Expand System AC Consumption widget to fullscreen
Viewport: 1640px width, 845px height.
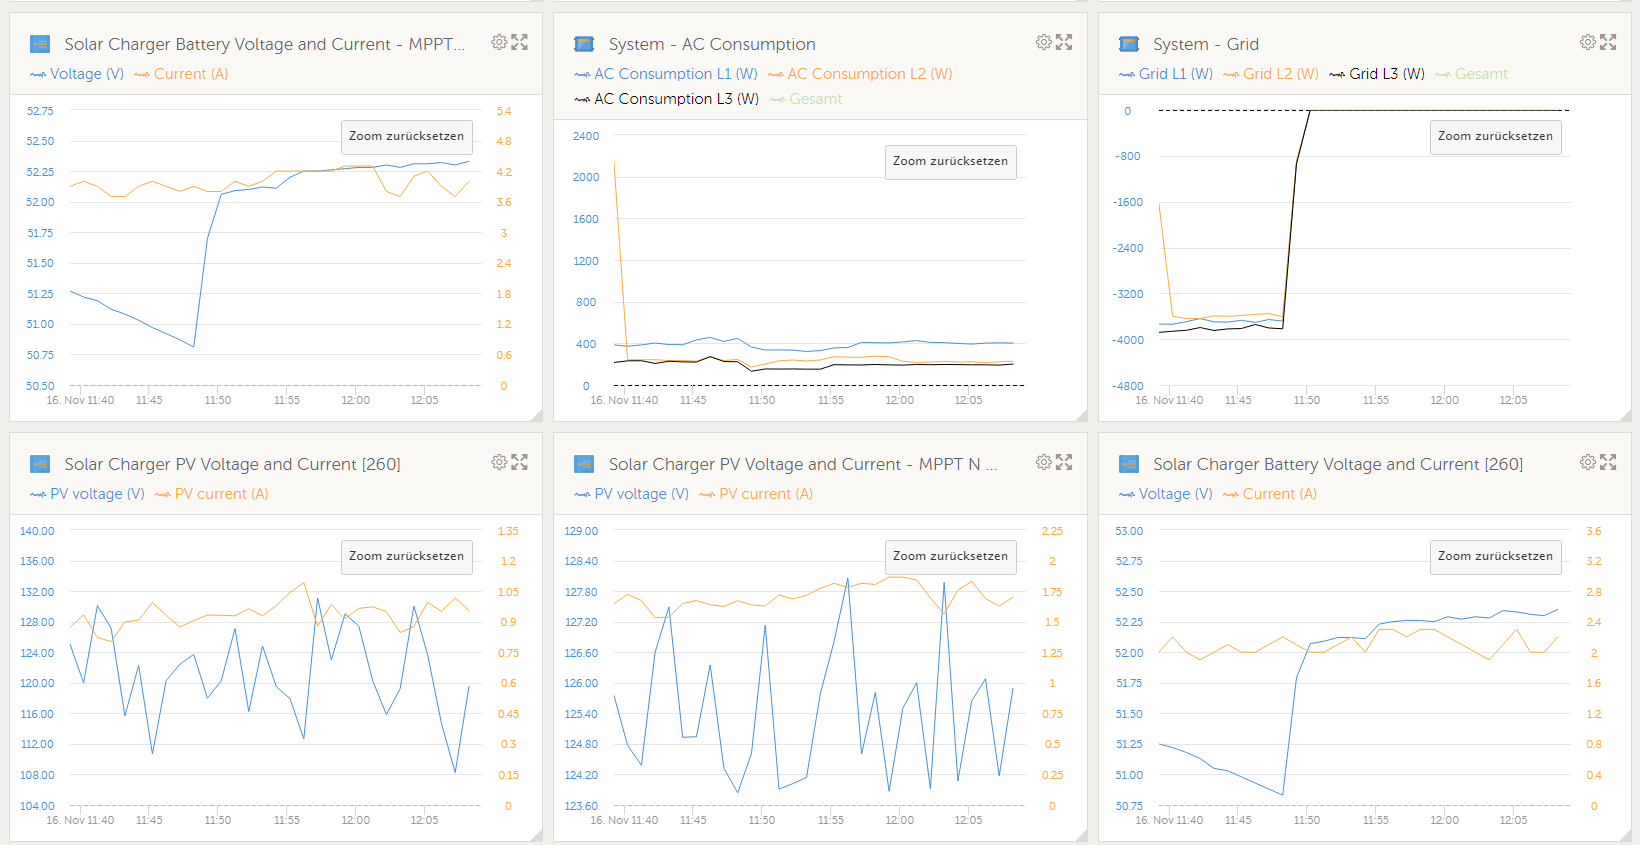(x=1064, y=42)
